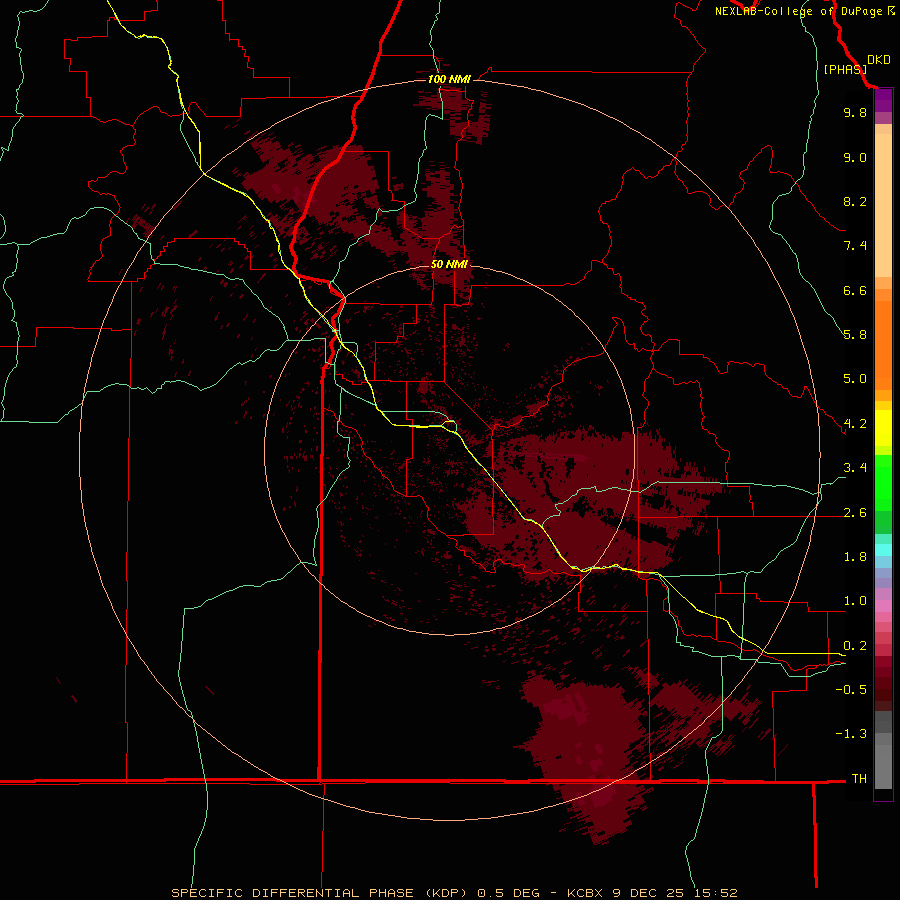Viewport: 900px width, 900px height.
Task: Click the TH label at the scale bottom
Action: (x=859, y=779)
